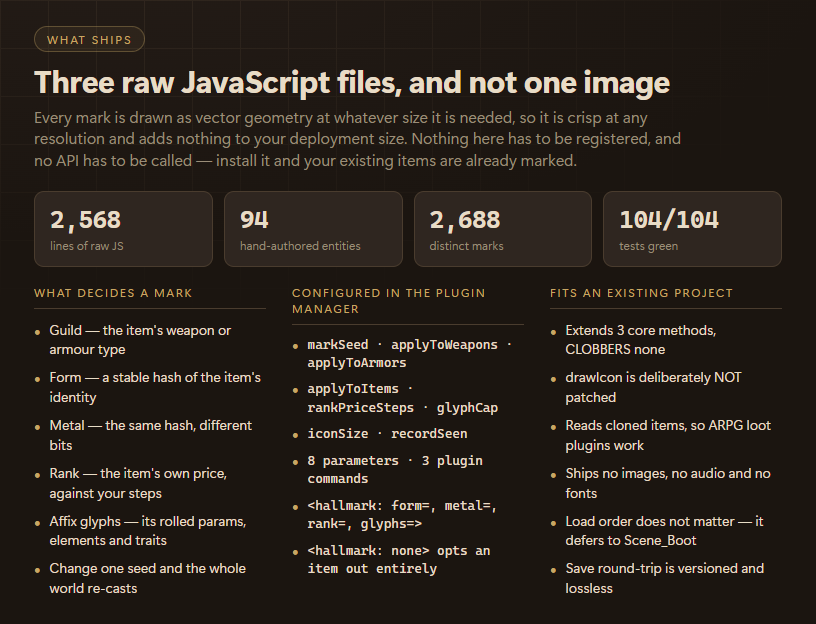
Task: Select the '2,568 lines of raw JS' card
Action: pyautogui.click(x=123, y=229)
